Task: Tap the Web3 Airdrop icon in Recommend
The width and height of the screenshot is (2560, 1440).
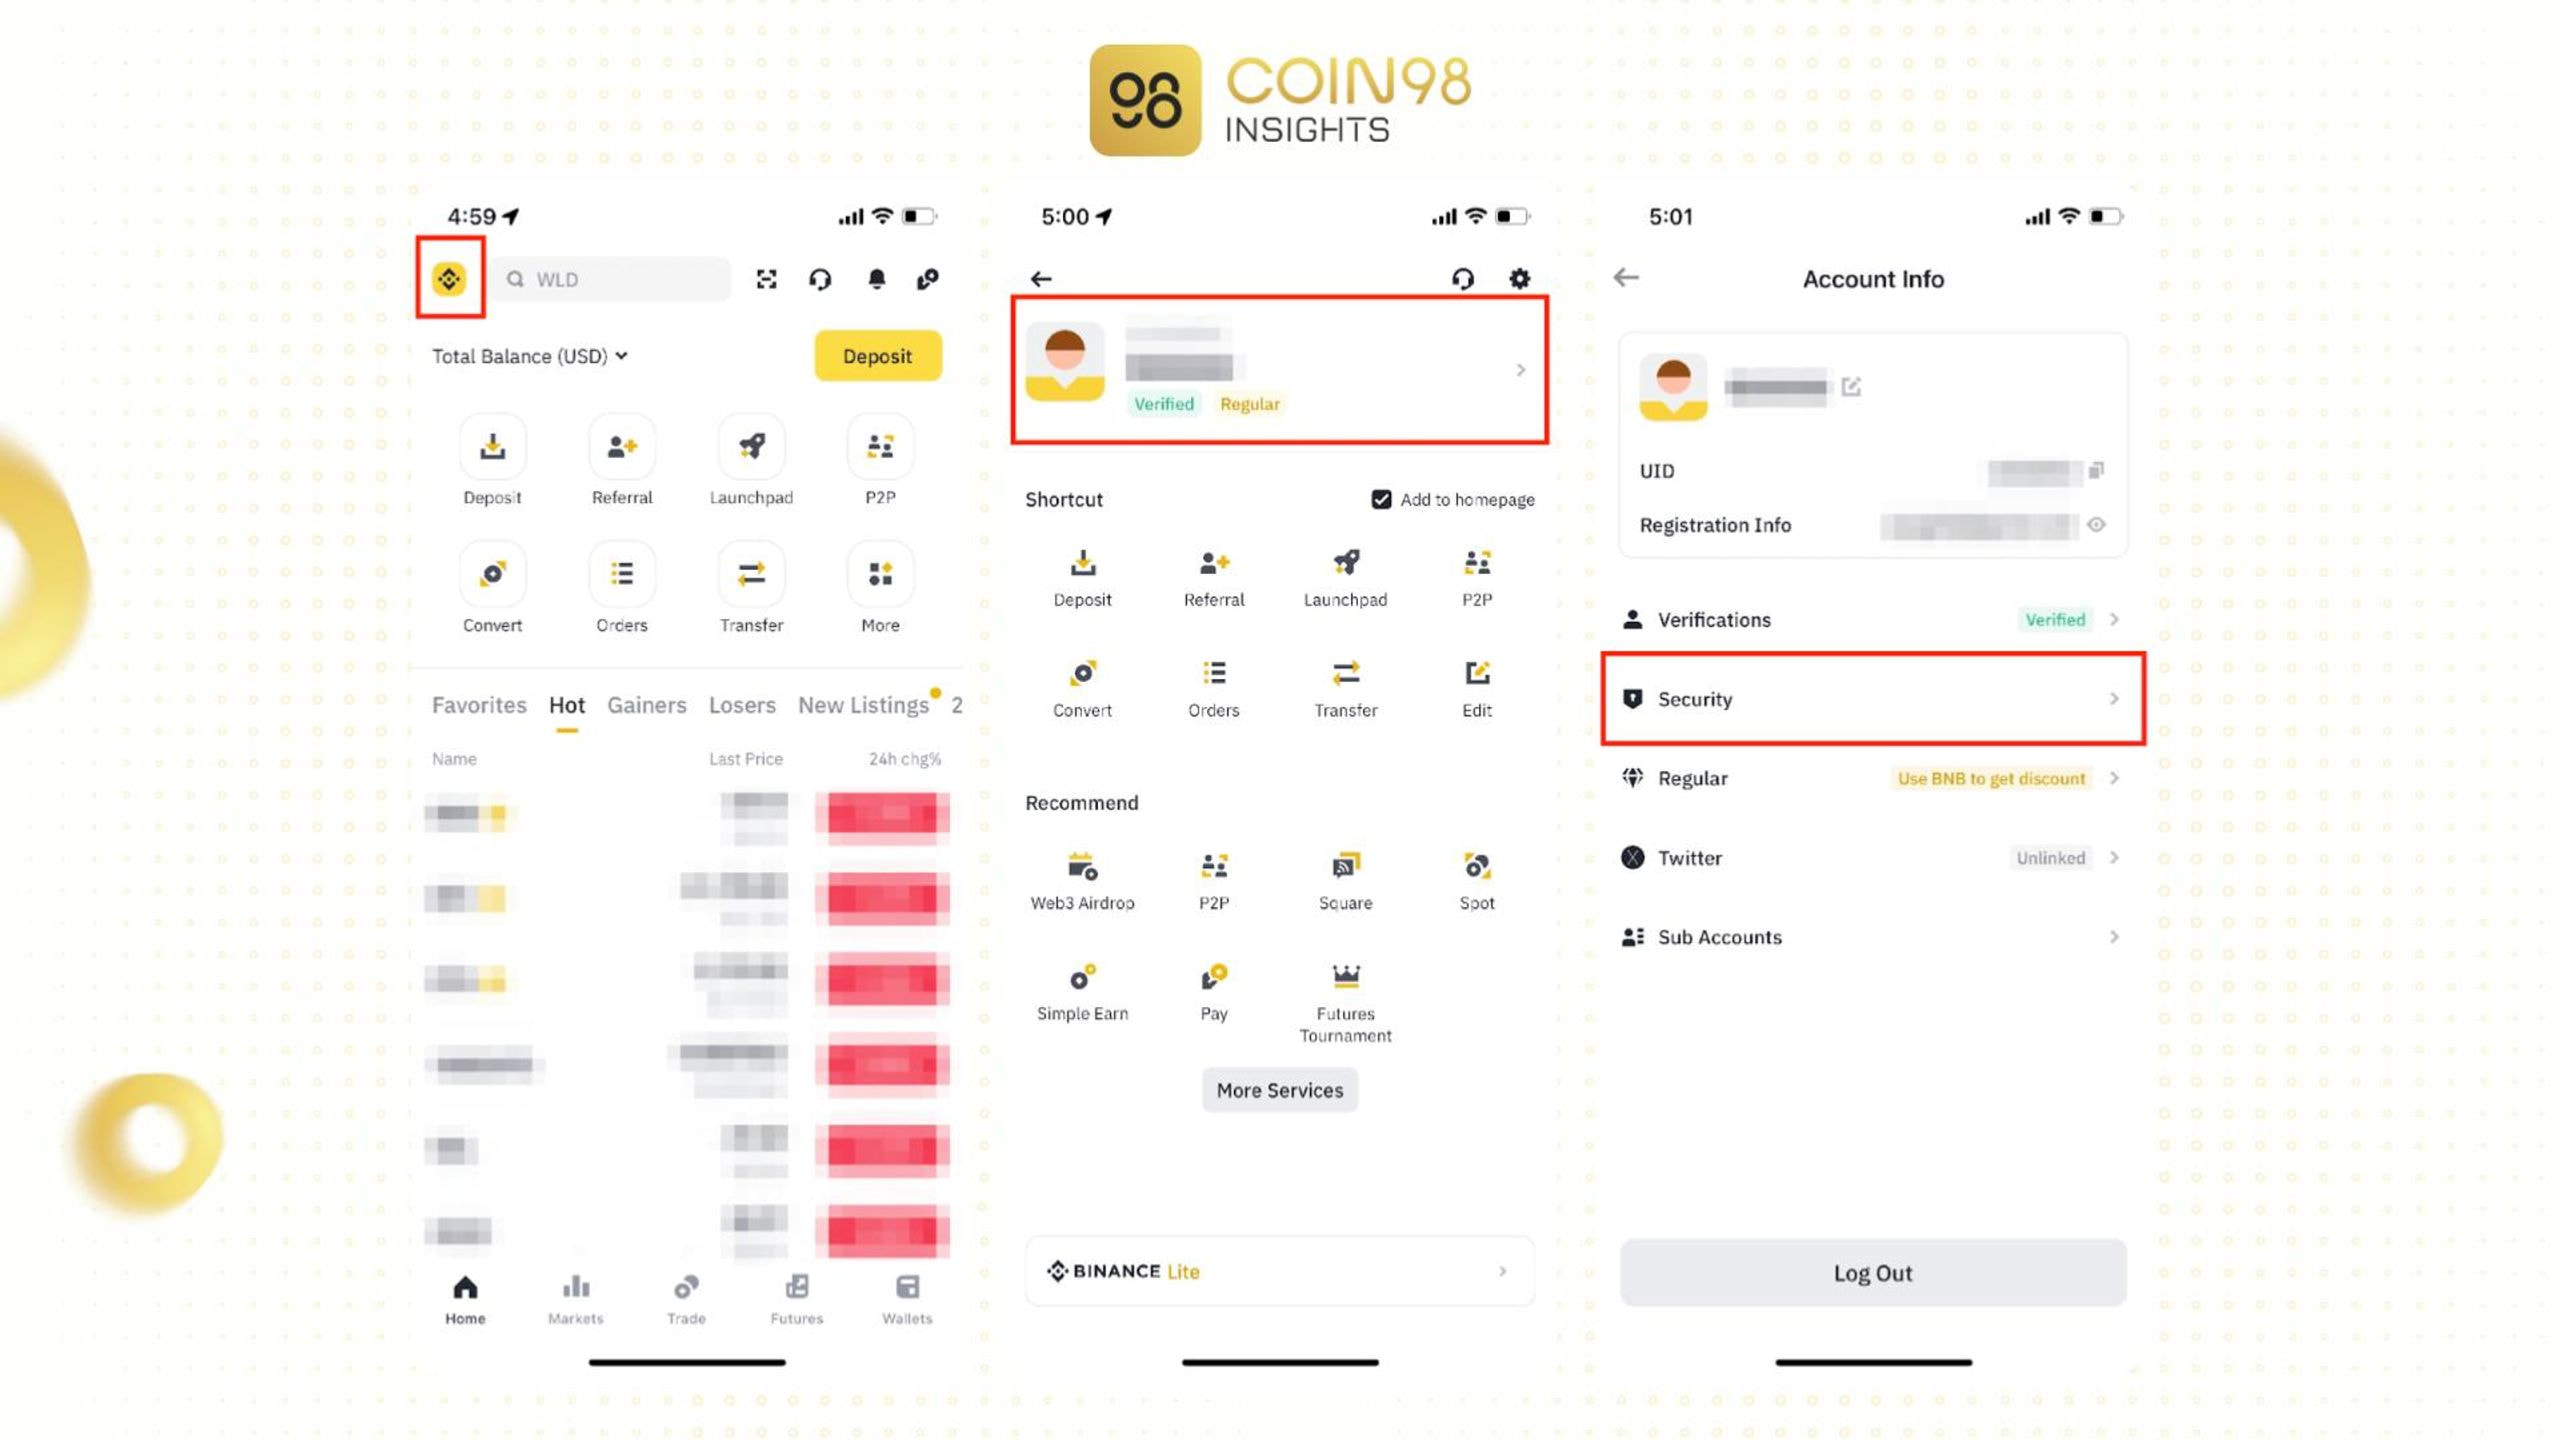Action: click(1081, 874)
